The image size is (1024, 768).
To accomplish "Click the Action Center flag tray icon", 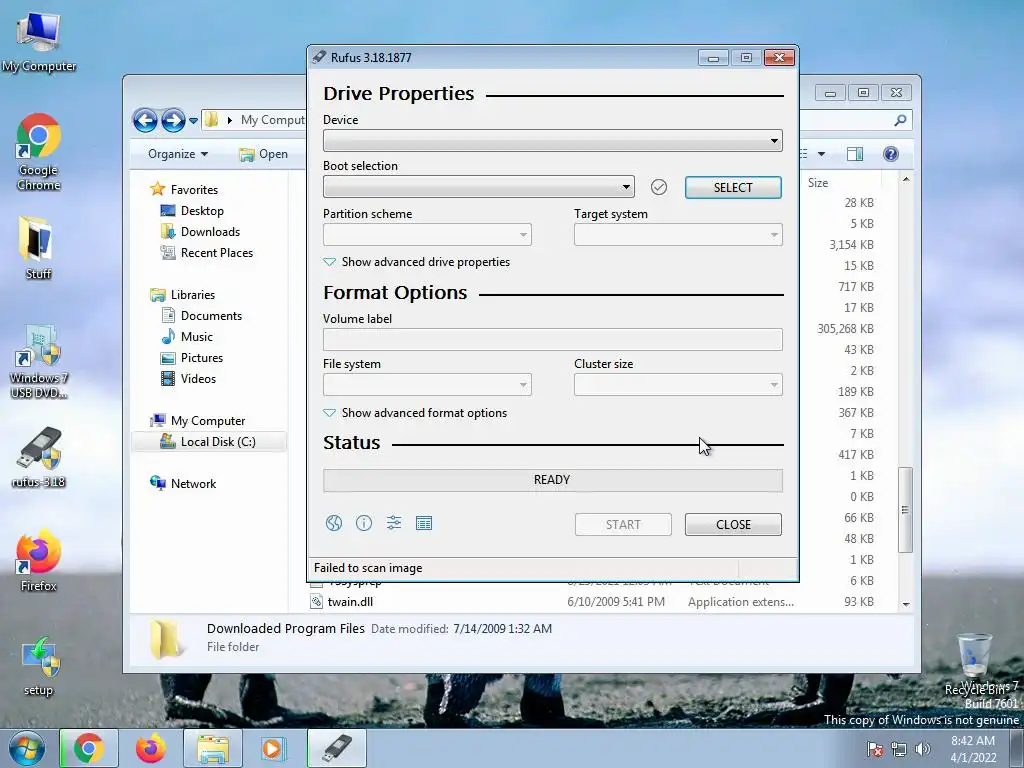I will tap(875, 749).
